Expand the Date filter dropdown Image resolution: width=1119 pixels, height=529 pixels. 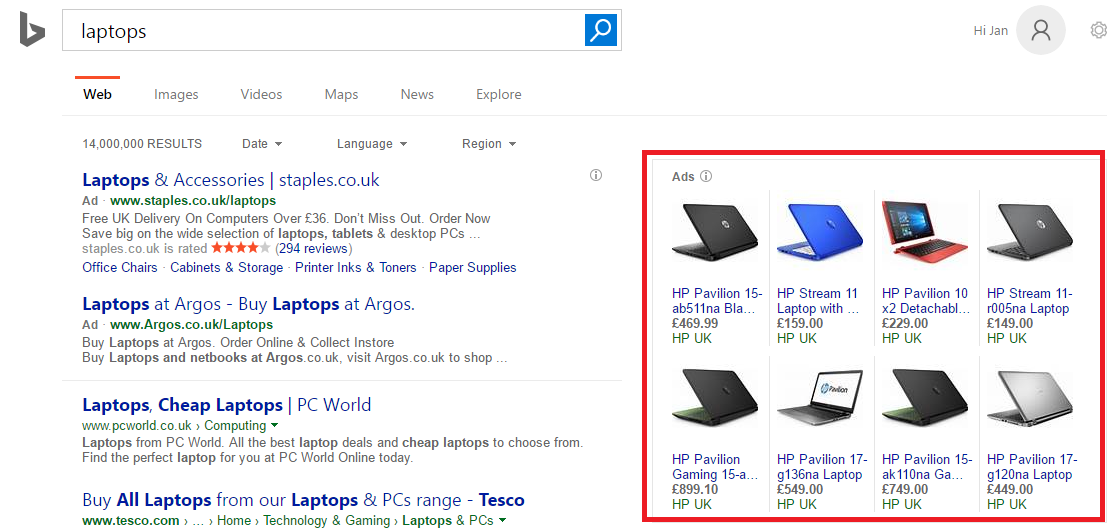(x=262, y=143)
